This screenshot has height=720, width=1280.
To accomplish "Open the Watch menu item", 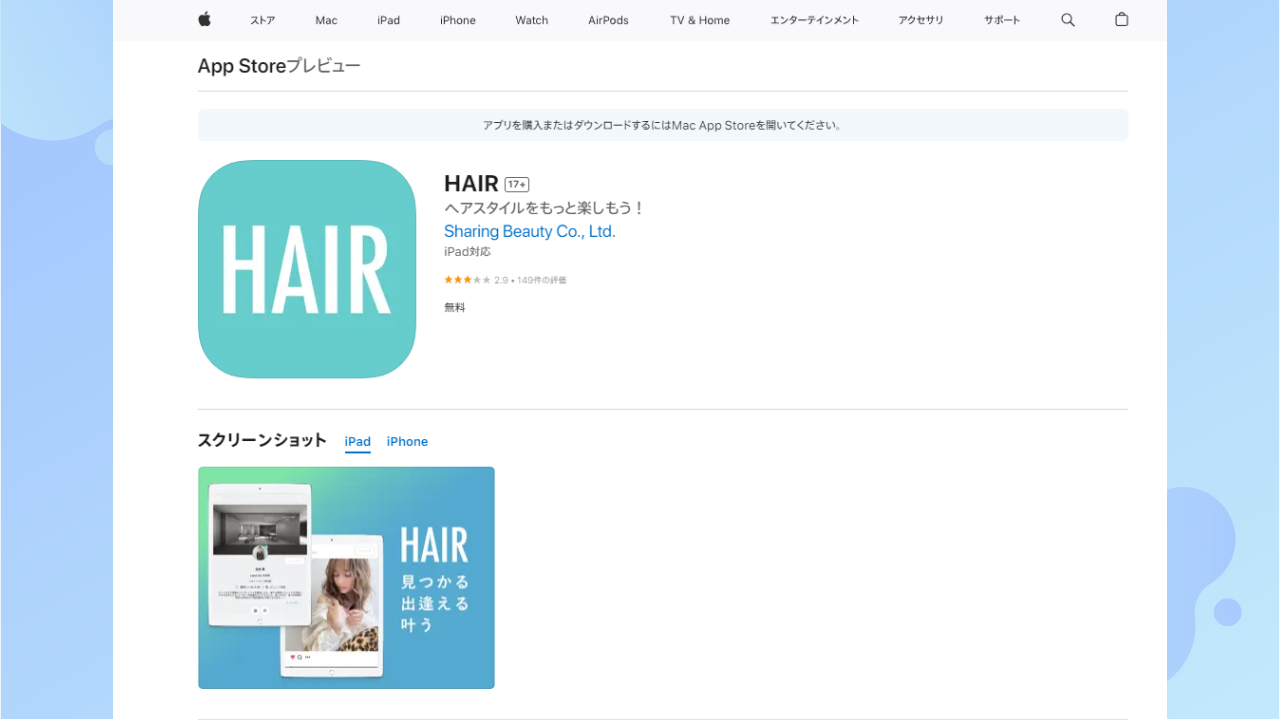I will (532, 20).
